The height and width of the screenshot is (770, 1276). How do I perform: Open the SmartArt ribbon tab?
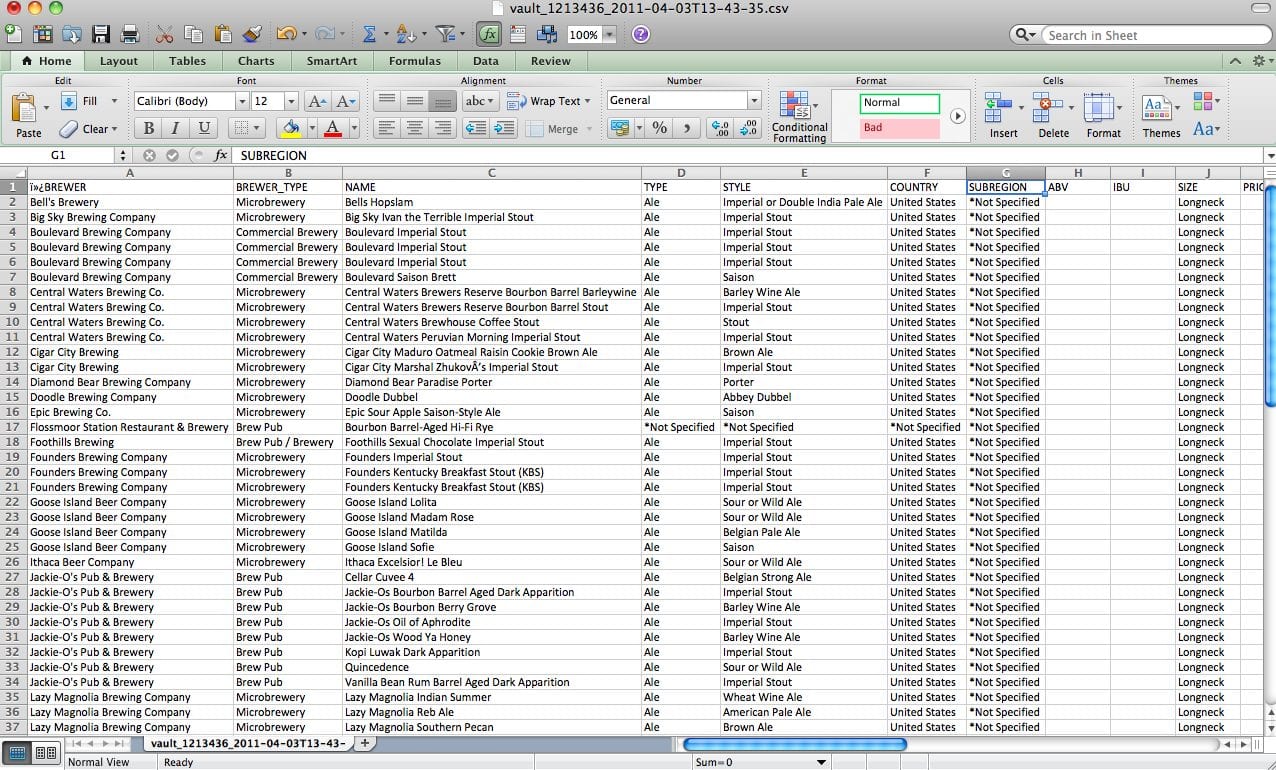click(331, 61)
